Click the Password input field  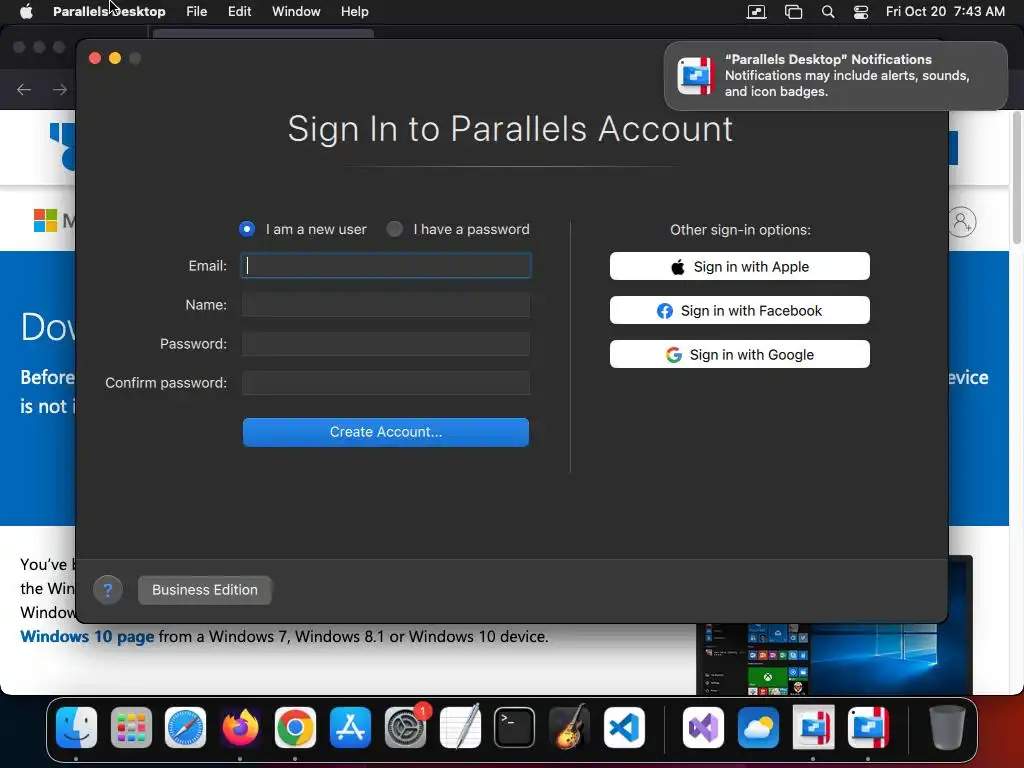(386, 344)
